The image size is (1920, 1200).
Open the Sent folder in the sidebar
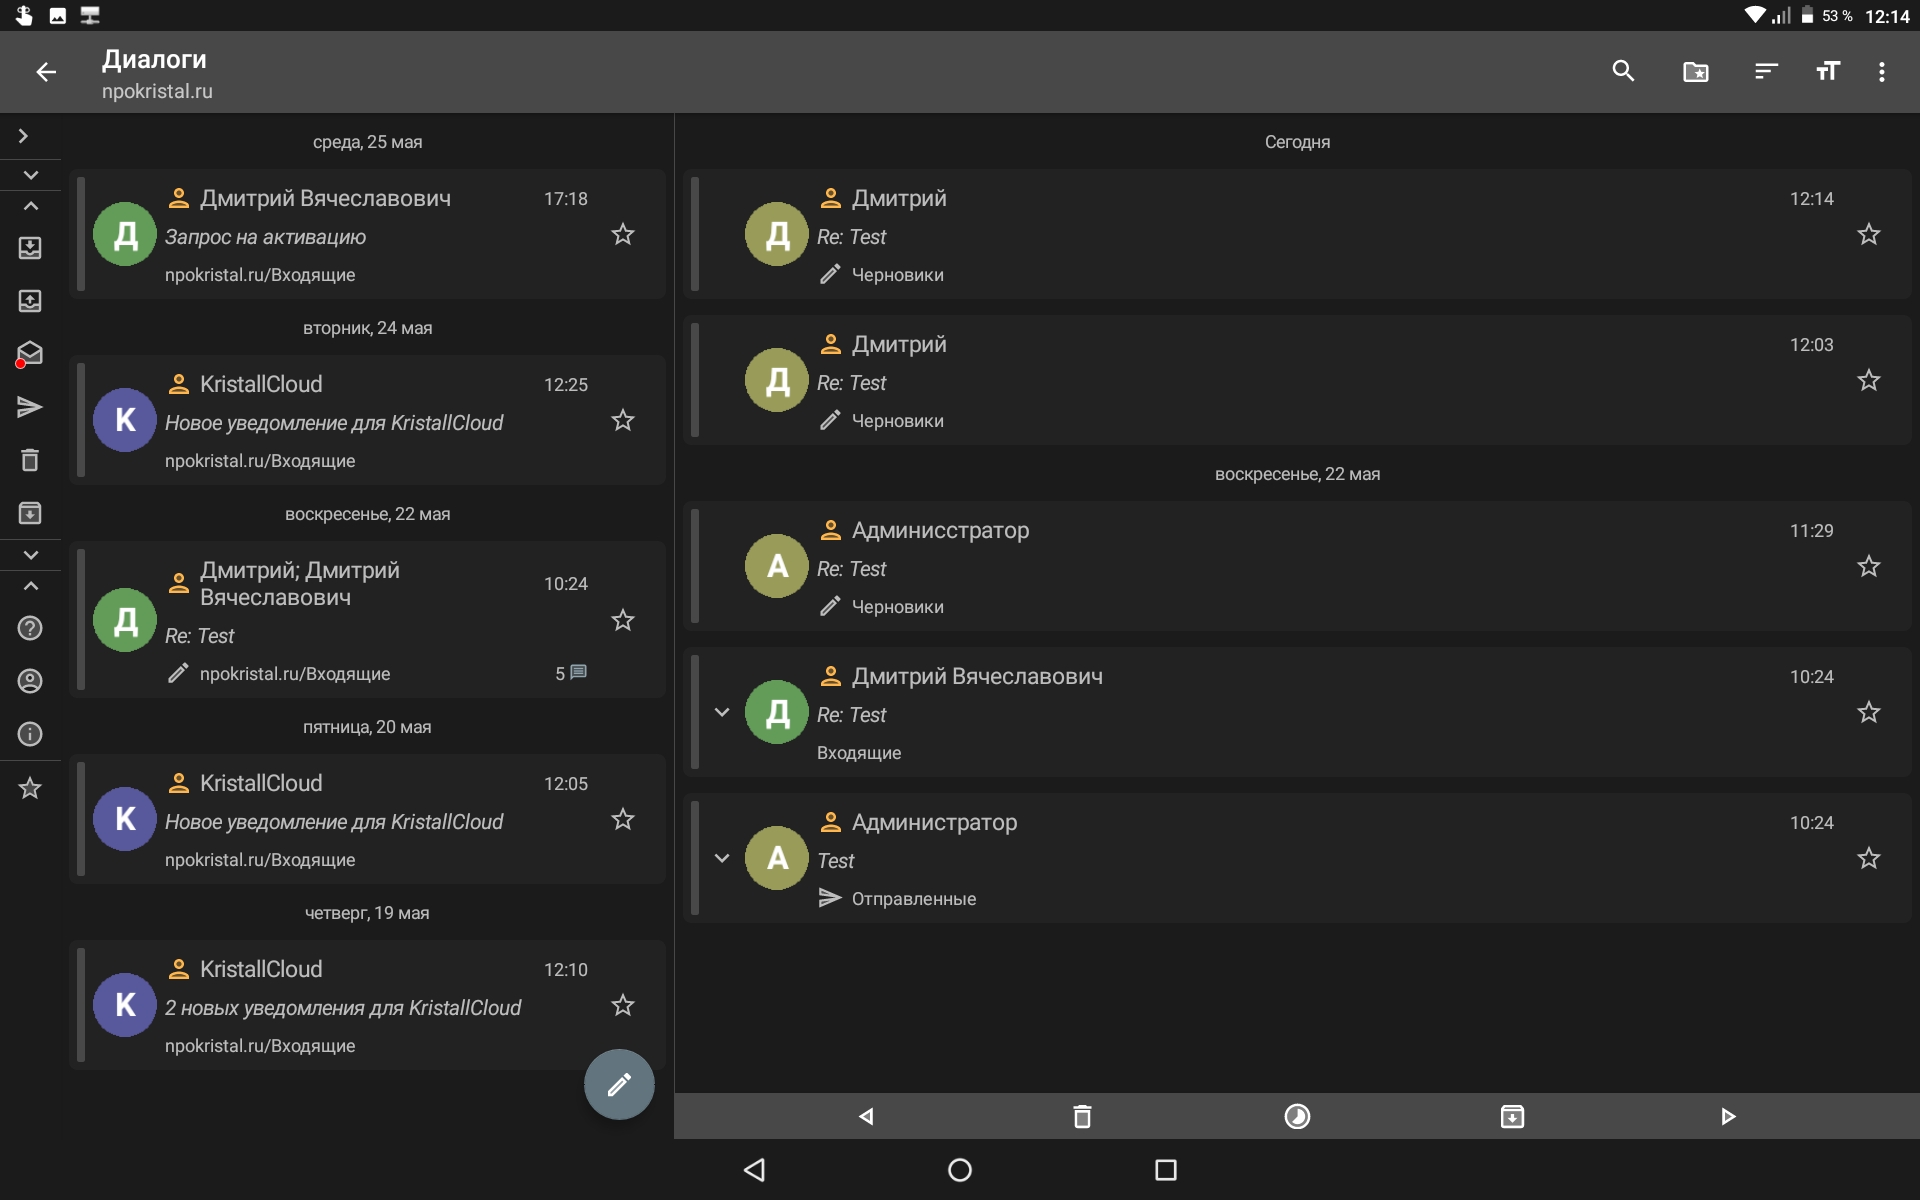[x=30, y=407]
